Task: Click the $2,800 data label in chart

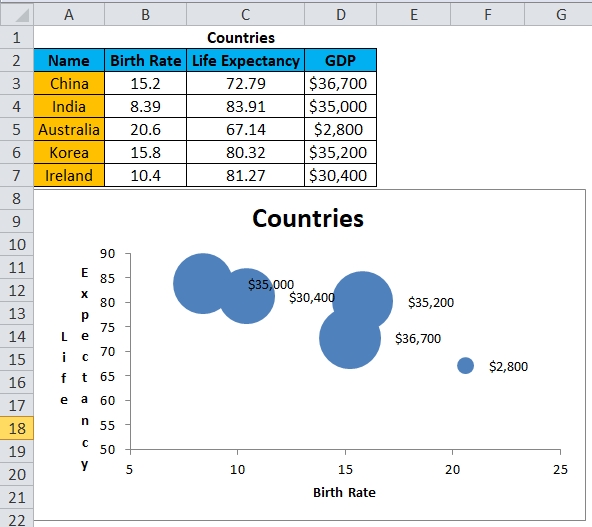Action: tap(508, 366)
